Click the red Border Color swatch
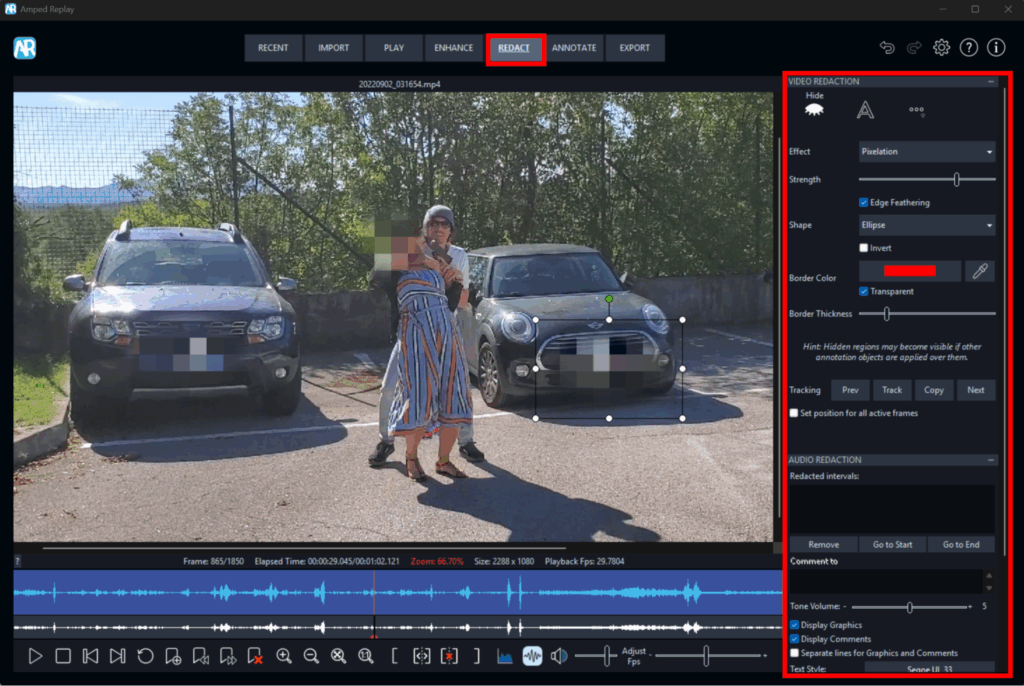This screenshot has height=686, width=1024. pos(910,271)
